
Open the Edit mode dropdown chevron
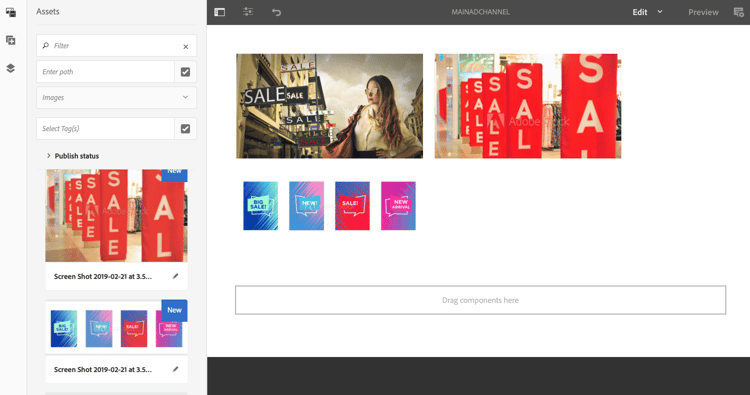click(x=660, y=11)
